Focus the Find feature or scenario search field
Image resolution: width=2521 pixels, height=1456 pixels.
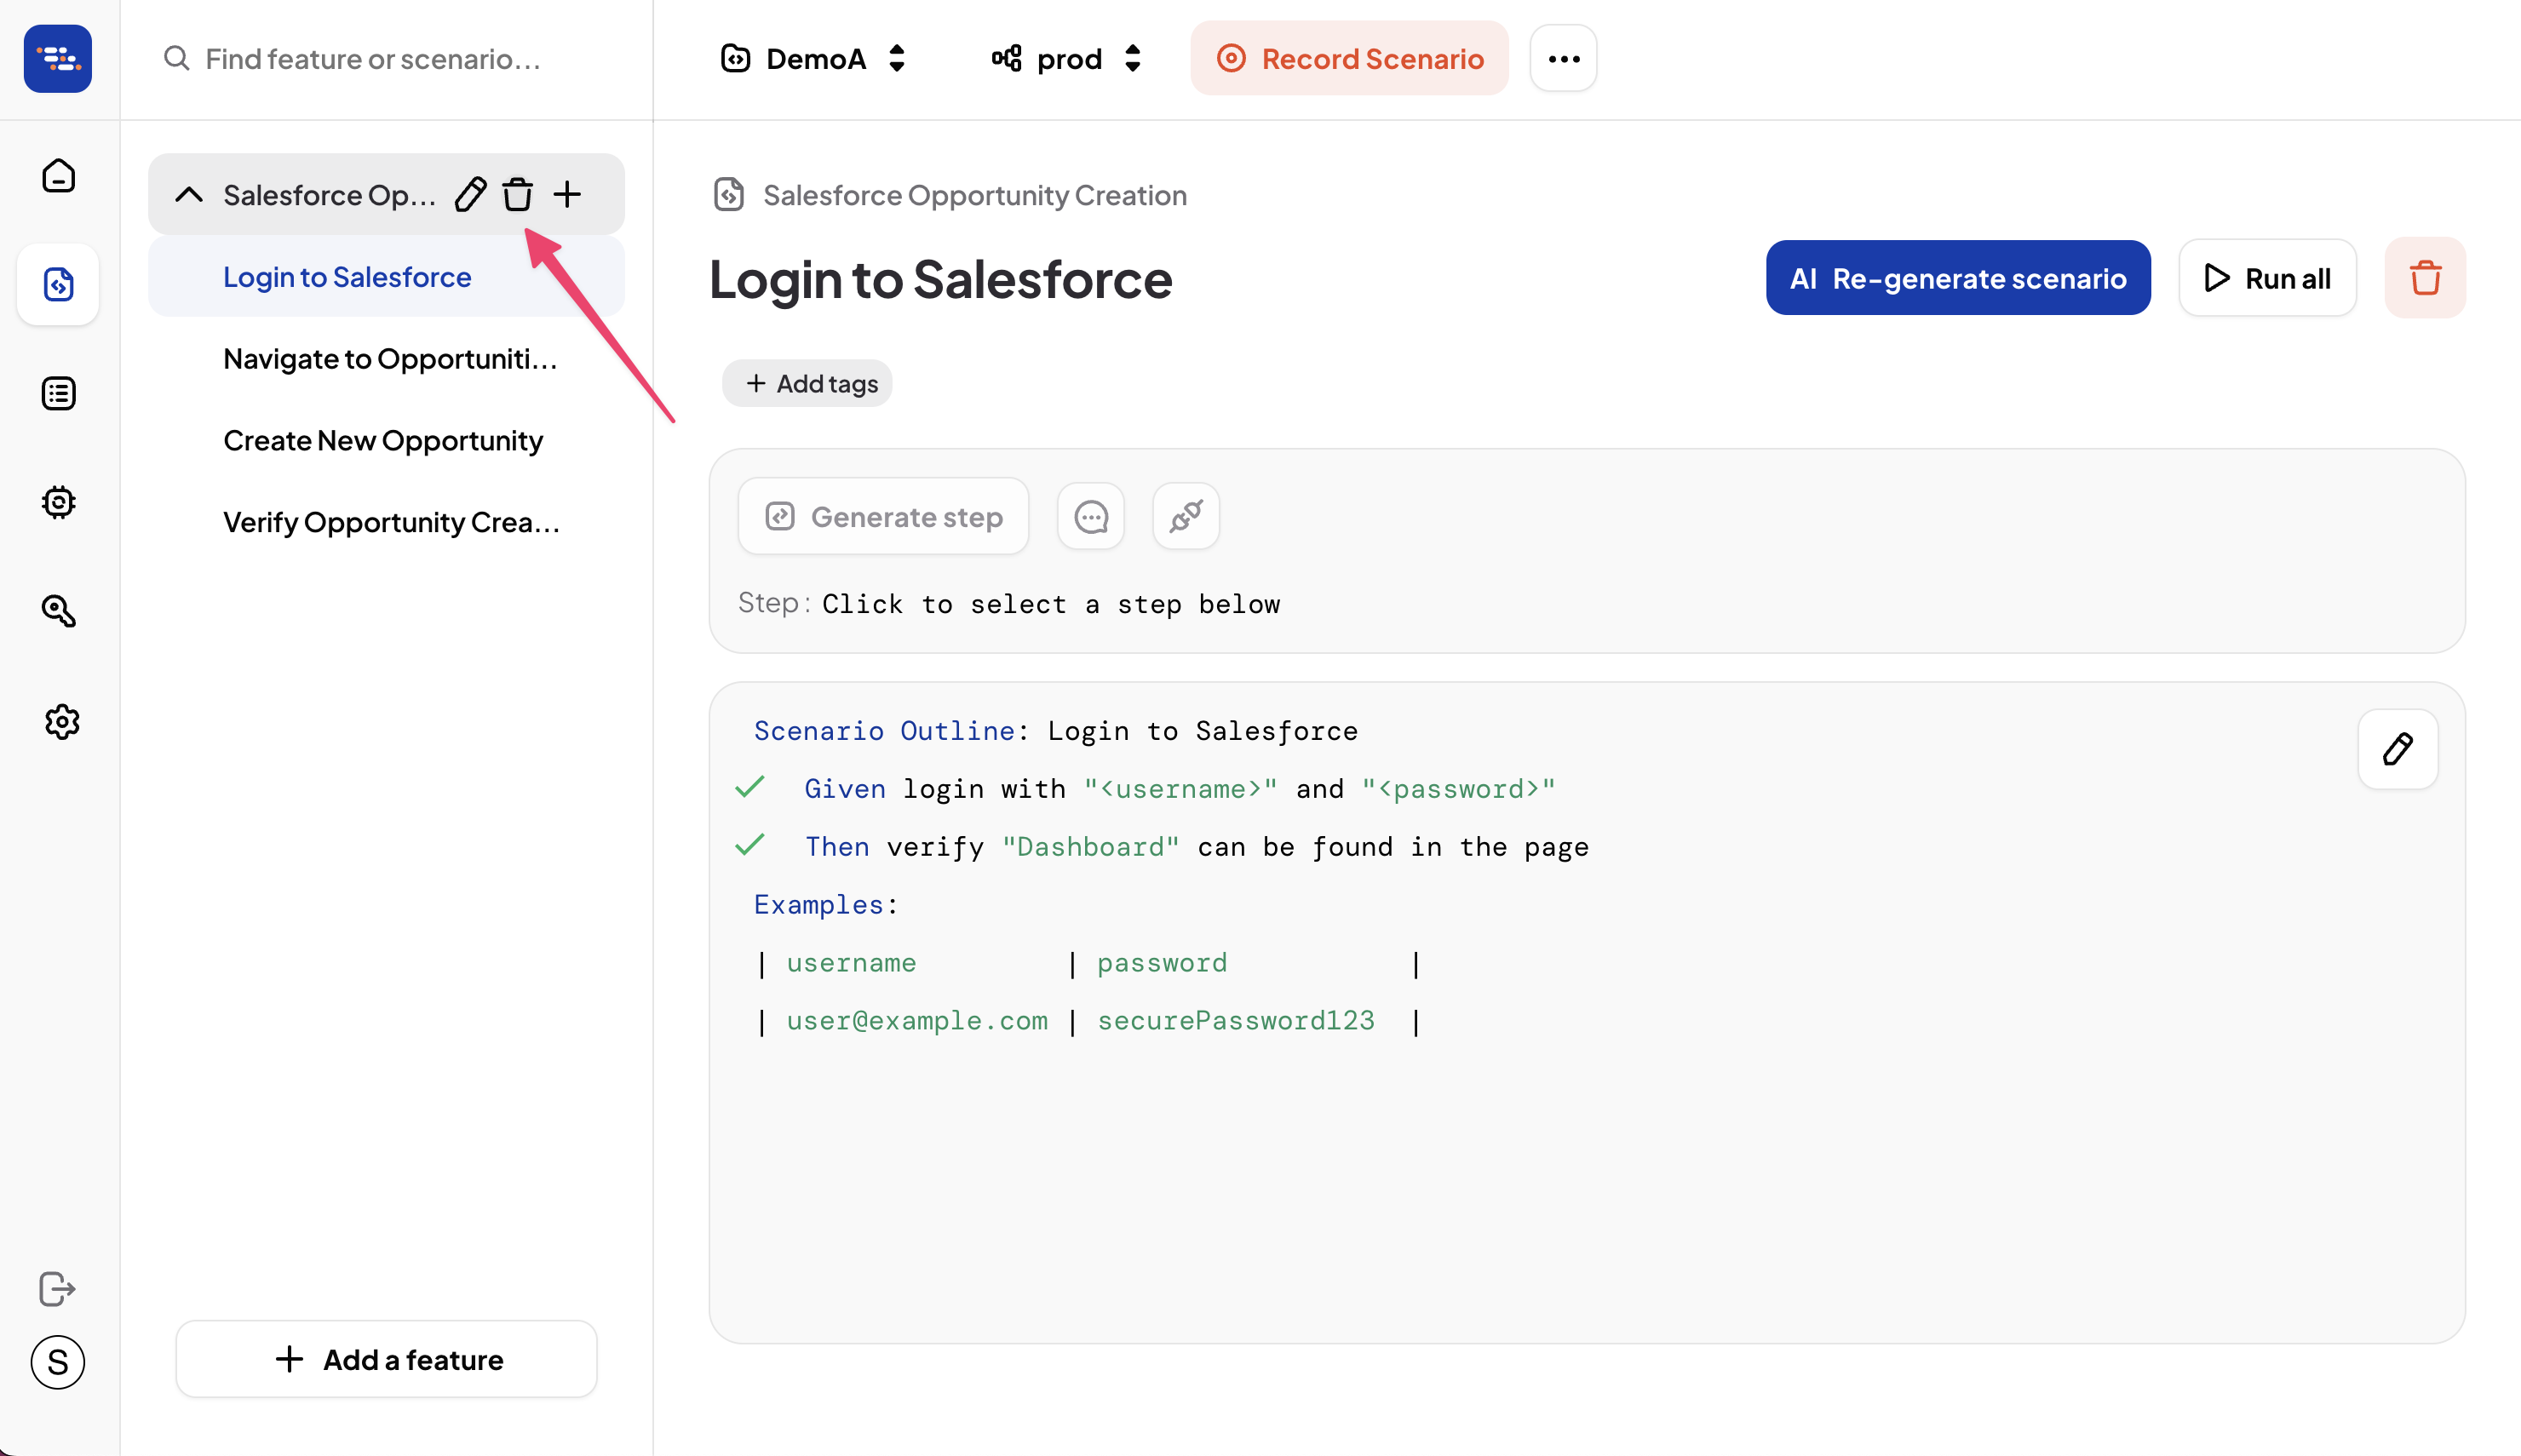(388, 59)
